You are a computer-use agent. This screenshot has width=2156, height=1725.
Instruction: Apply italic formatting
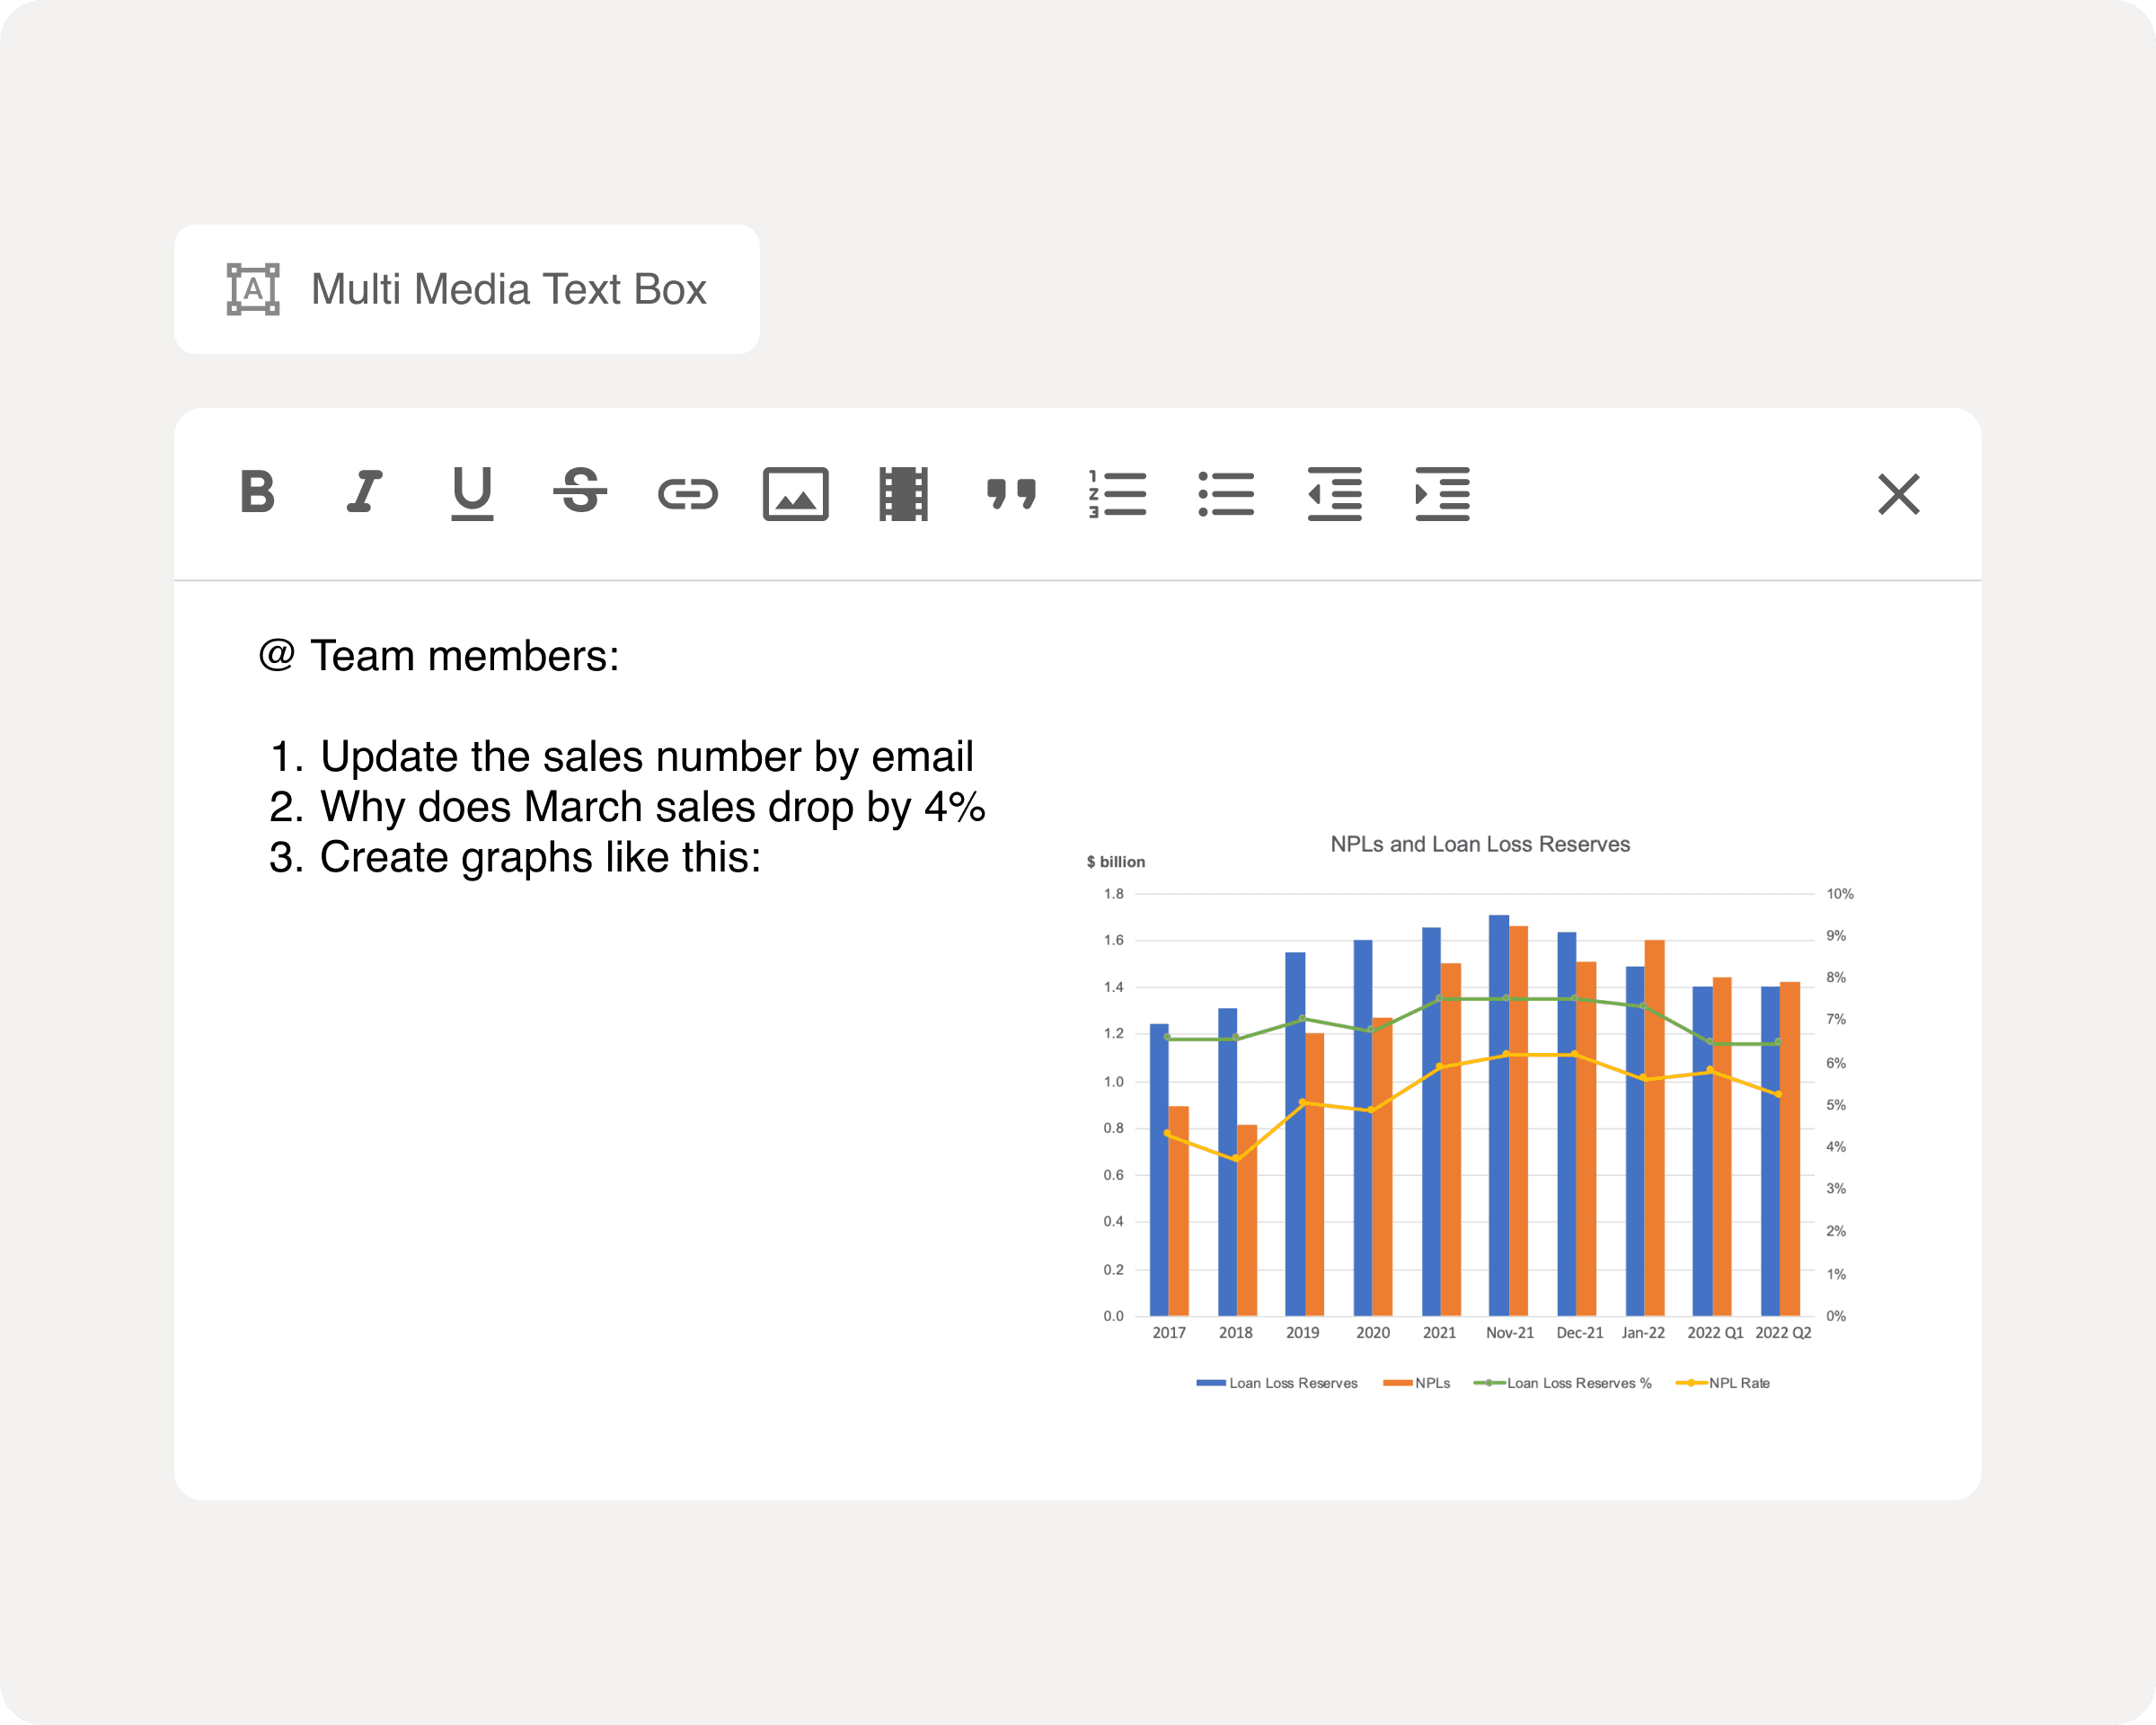tap(365, 493)
